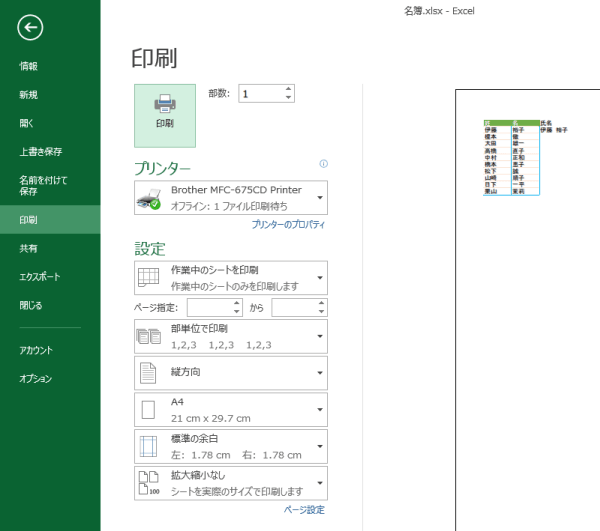The height and width of the screenshot is (531, 600).
Task: Select 上書き保存 in the sidebar
Action: (x=50, y=152)
